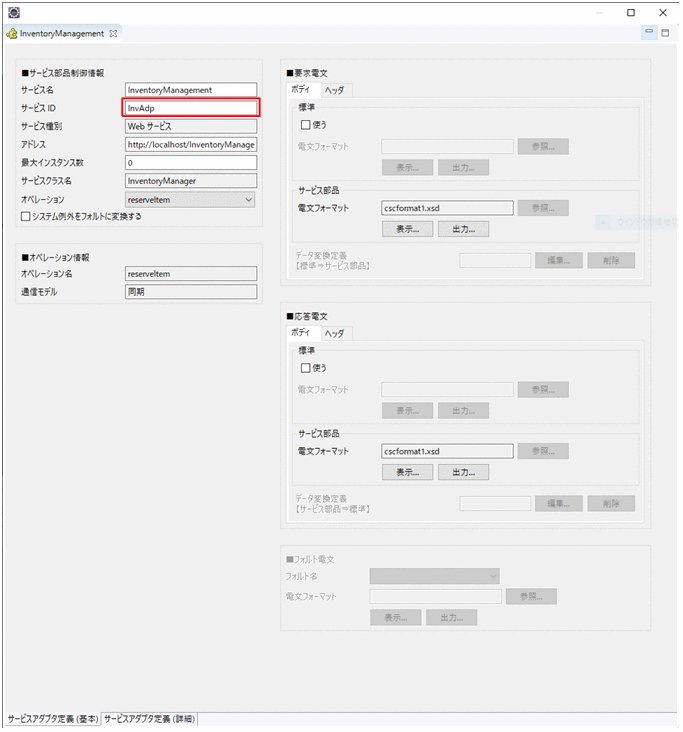Open the disabled フォルト名 dropdown
The image size is (683, 732).
point(434,576)
